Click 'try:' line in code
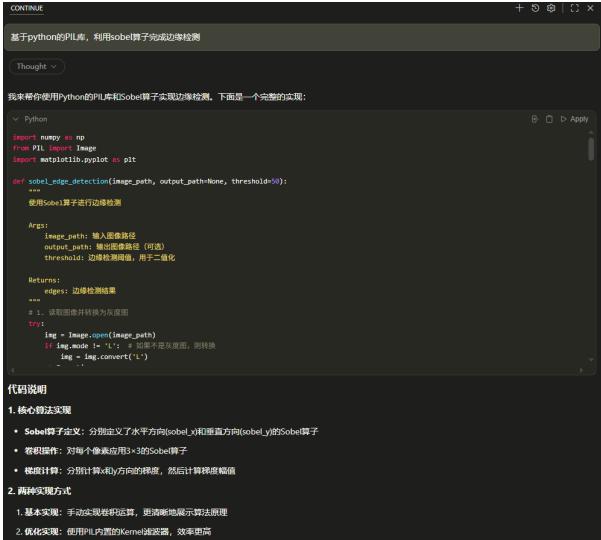The image size is (601, 540). 36,324
